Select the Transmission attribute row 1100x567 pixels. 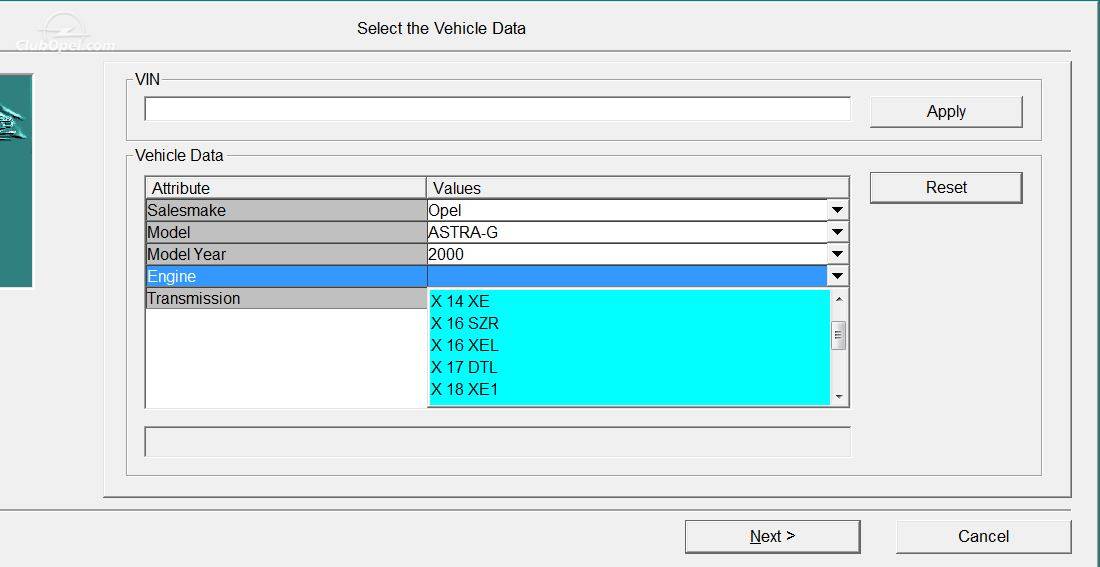tap(286, 298)
